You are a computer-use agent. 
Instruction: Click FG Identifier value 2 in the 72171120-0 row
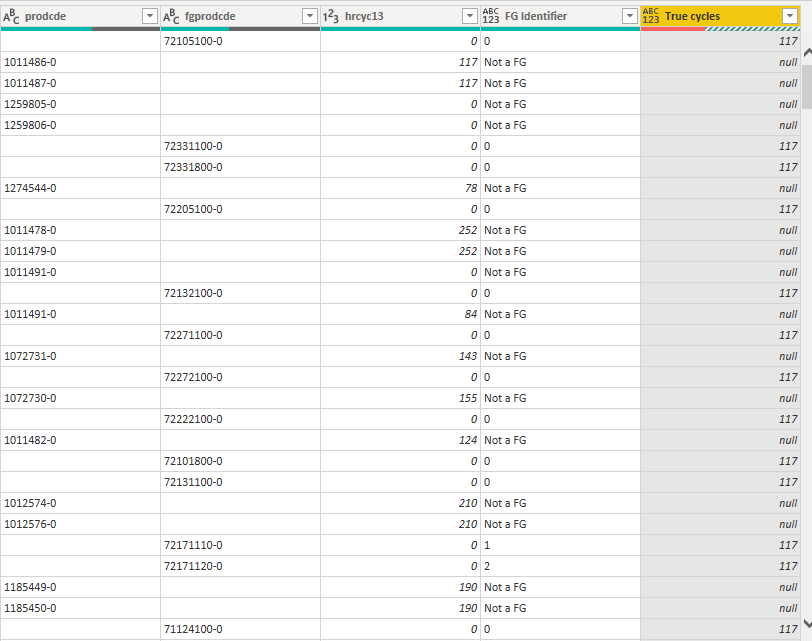(x=560, y=566)
